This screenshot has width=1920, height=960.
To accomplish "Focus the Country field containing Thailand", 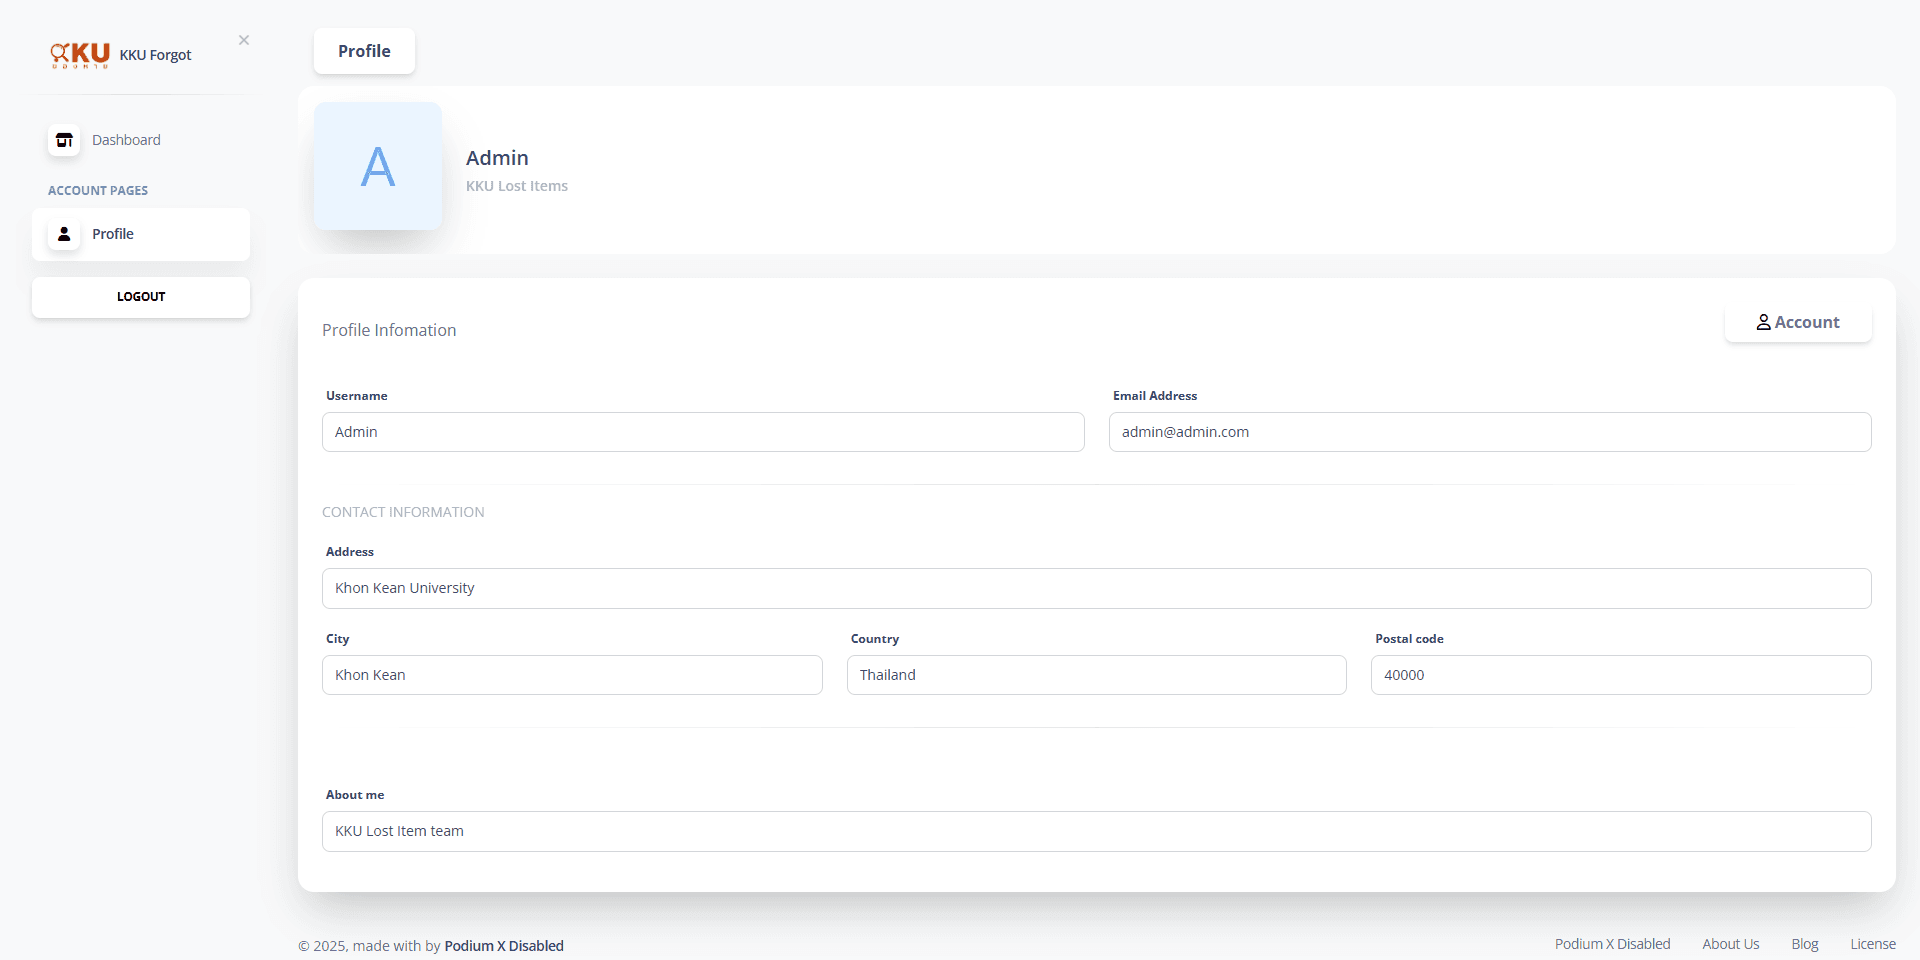I will 1096,675.
